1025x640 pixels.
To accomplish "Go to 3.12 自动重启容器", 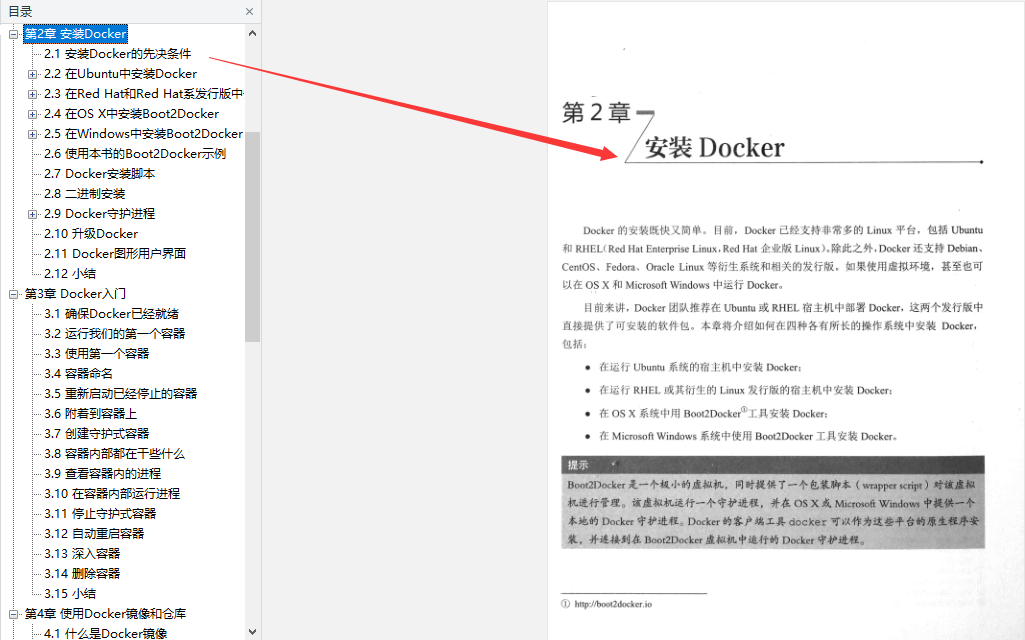I will coord(94,533).
